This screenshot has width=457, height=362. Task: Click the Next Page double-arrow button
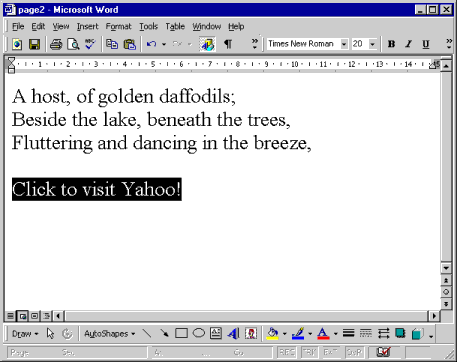[x=446, y=304]
